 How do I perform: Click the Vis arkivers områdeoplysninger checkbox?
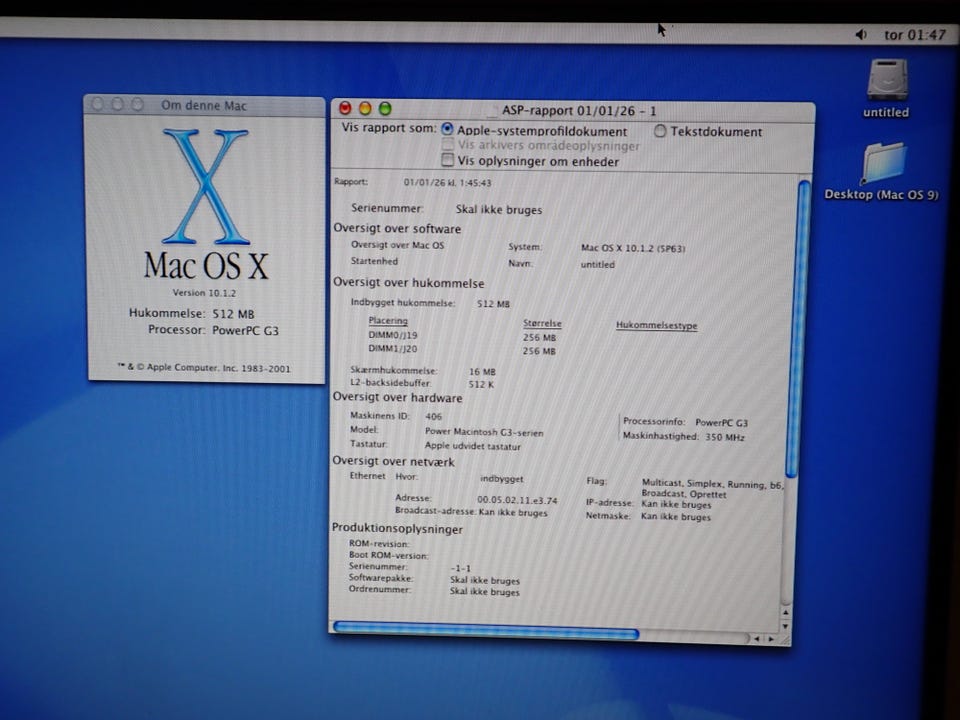[x=448, y=144]
